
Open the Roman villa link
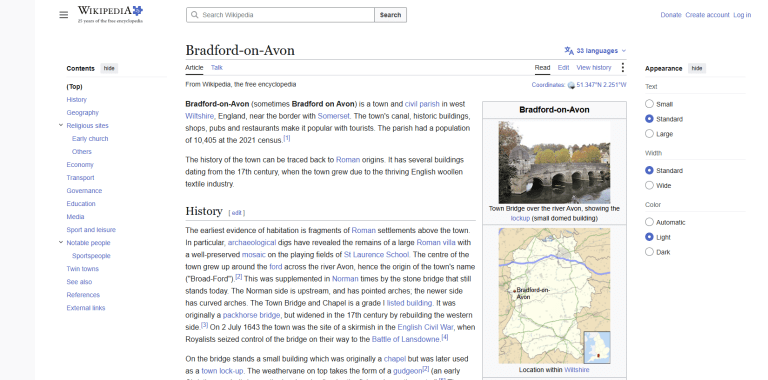(436, 242)
